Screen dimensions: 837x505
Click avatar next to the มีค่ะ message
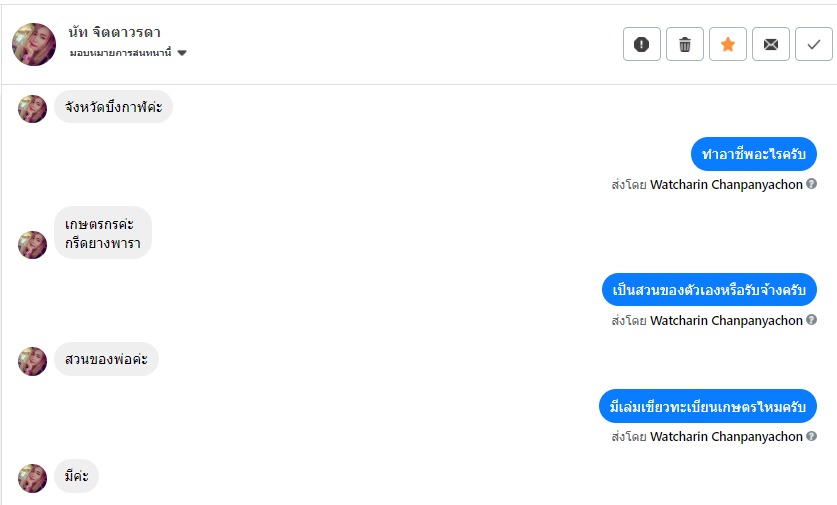[x=33, y=478]
